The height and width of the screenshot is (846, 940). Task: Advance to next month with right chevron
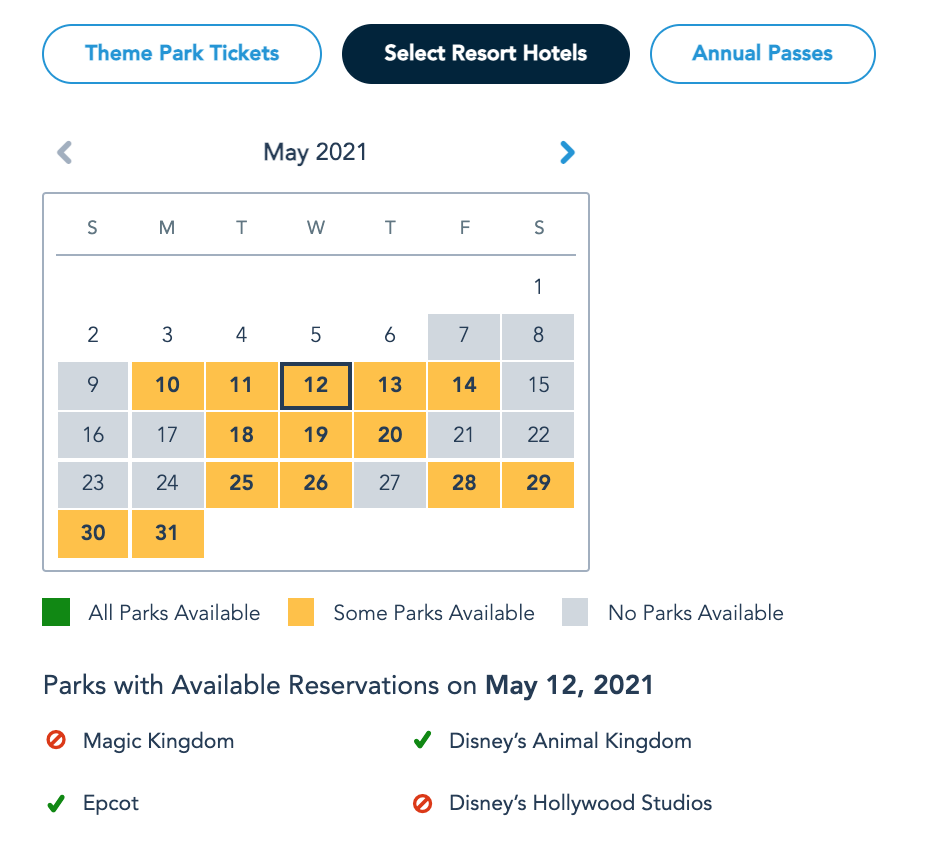567,152
